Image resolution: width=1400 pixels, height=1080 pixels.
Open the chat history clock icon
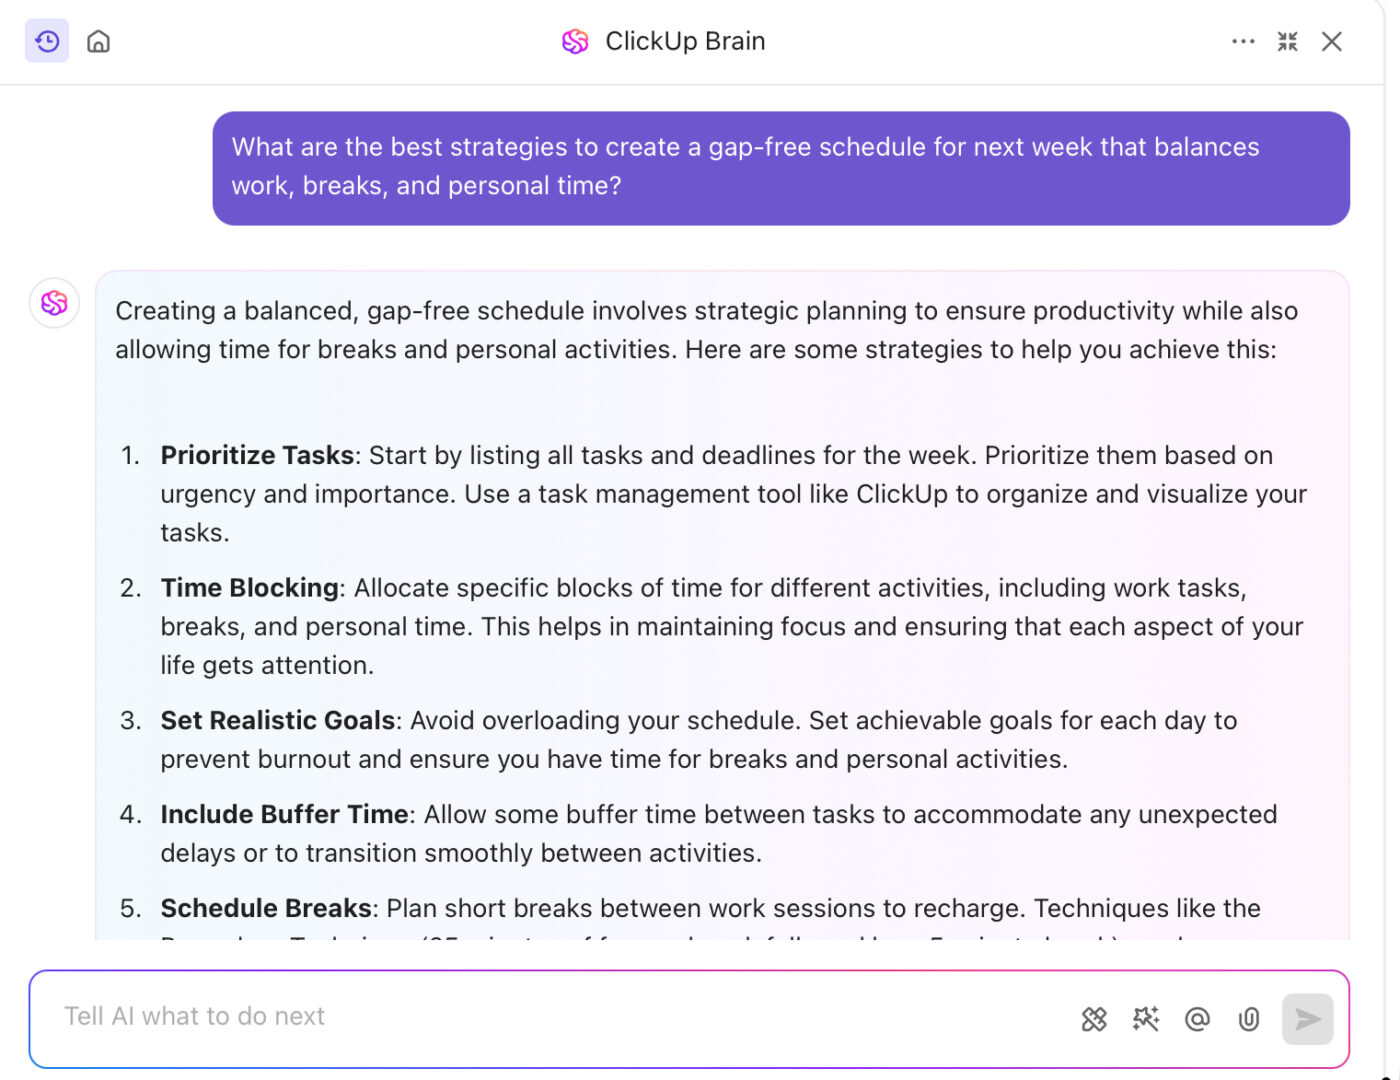click(x=47, y=41)
